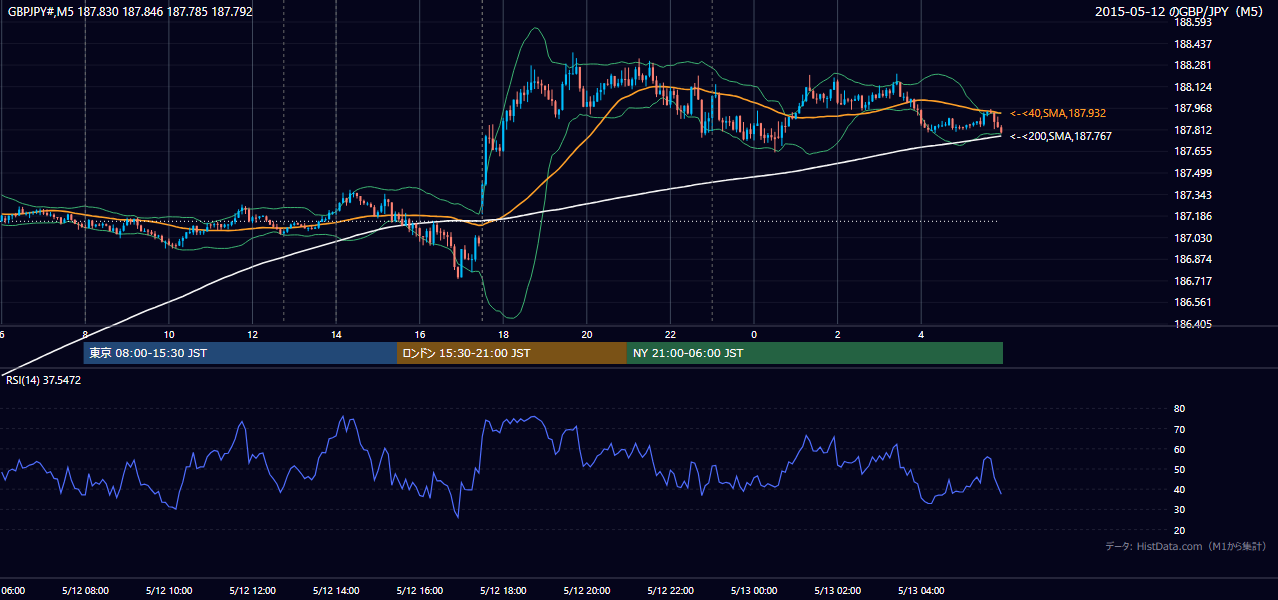Click price axis label 187.186

[x=1192, y=216]
